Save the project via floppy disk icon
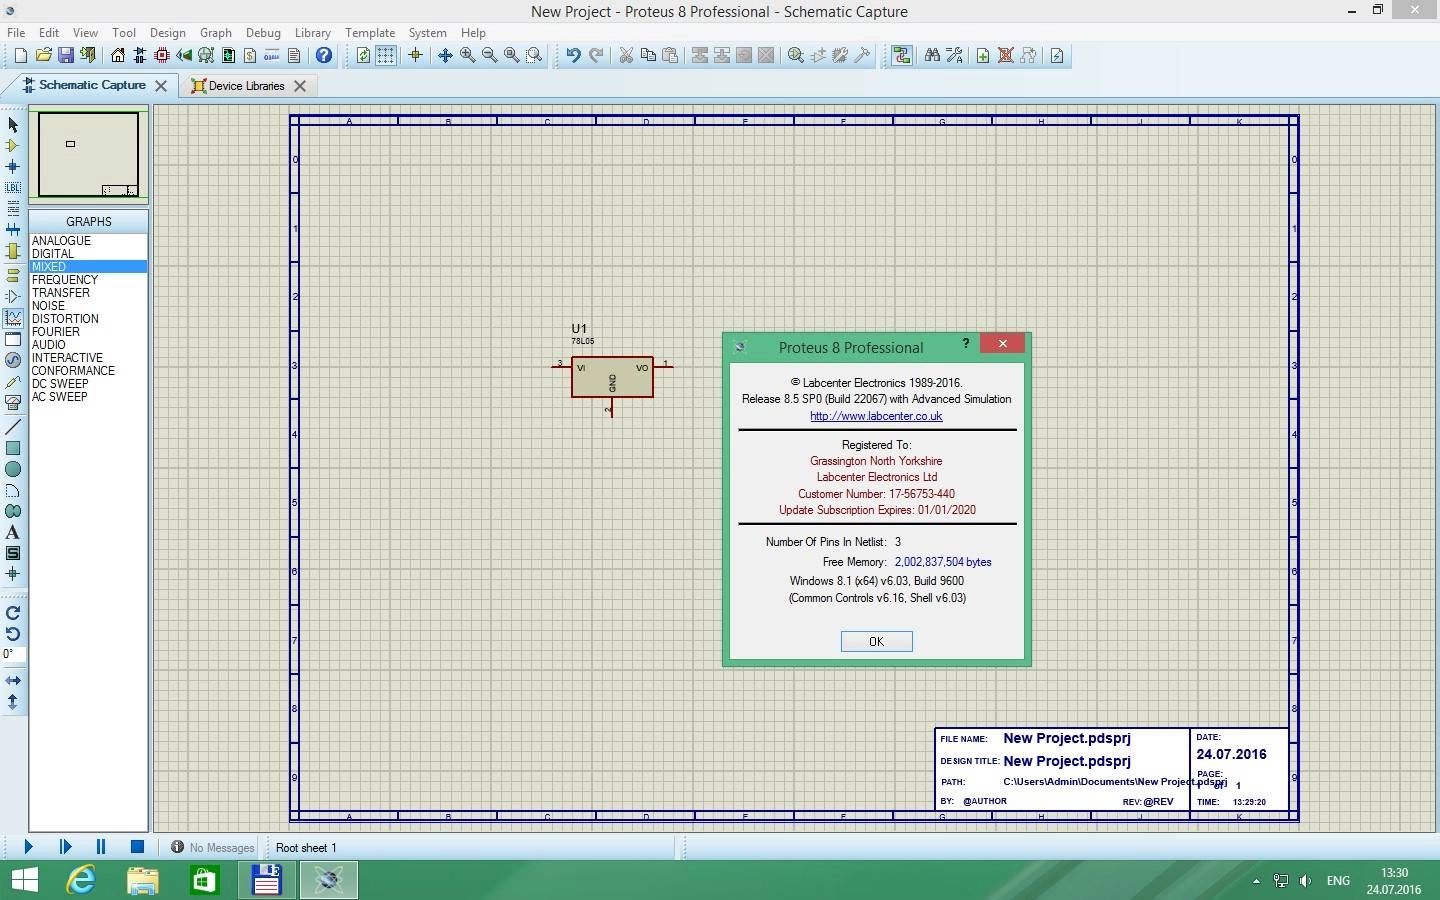The height and width of the screenshot is (900, 1440). click(66, 55)
